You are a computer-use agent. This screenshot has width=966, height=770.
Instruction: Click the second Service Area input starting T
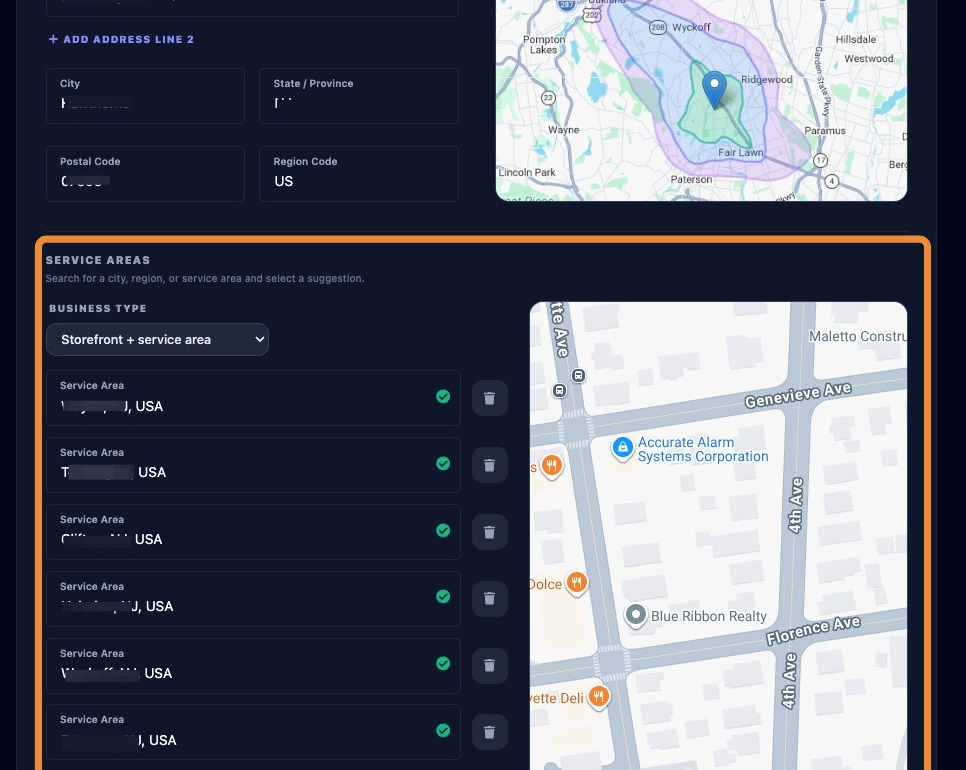[253, 465]
